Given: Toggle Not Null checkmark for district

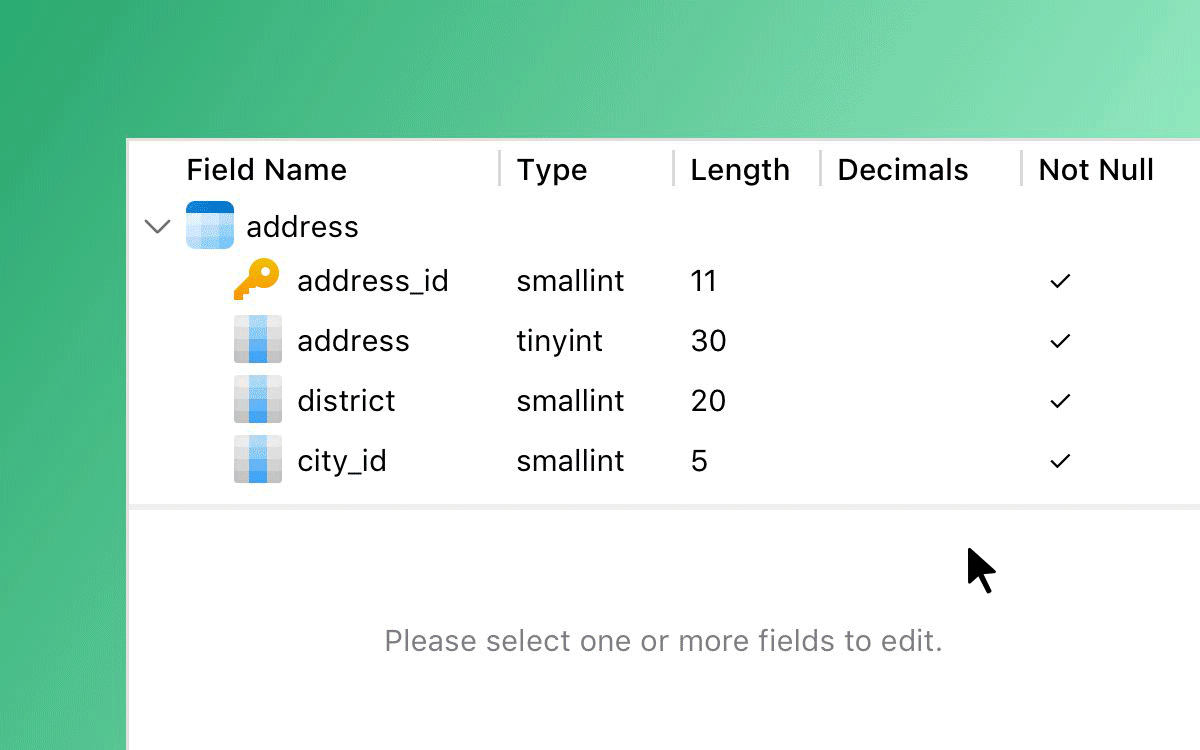Looking at the screenshot, I should [1060, 401].
